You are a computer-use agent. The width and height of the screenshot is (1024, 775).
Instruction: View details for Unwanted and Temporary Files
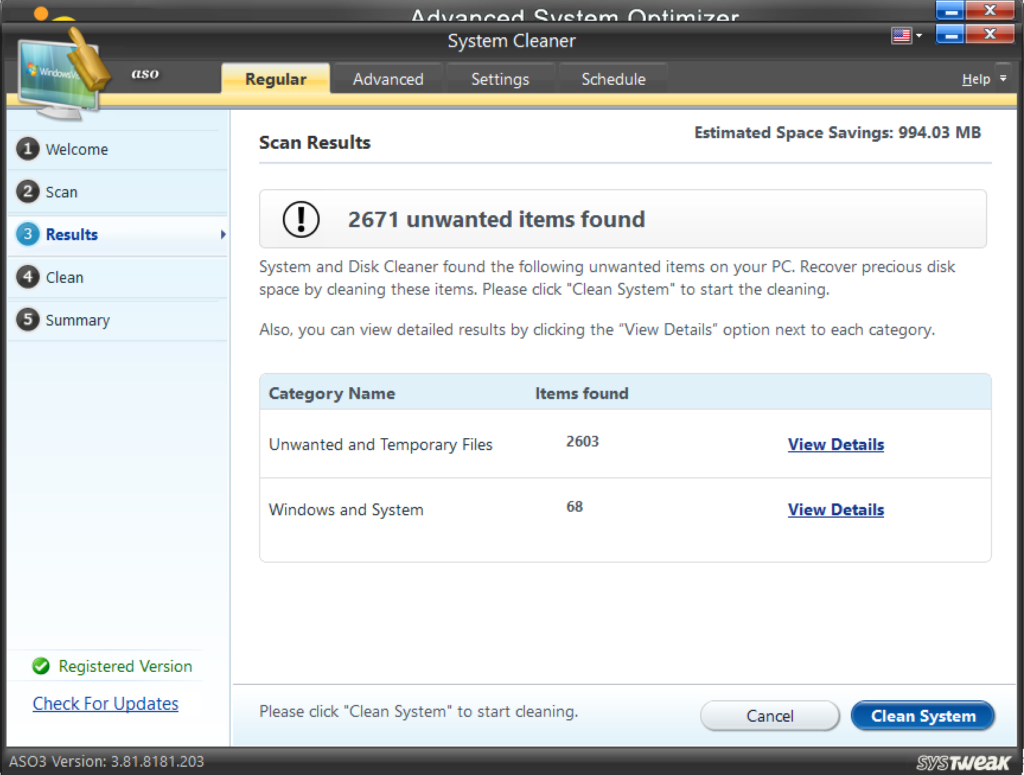pos(835,445)
